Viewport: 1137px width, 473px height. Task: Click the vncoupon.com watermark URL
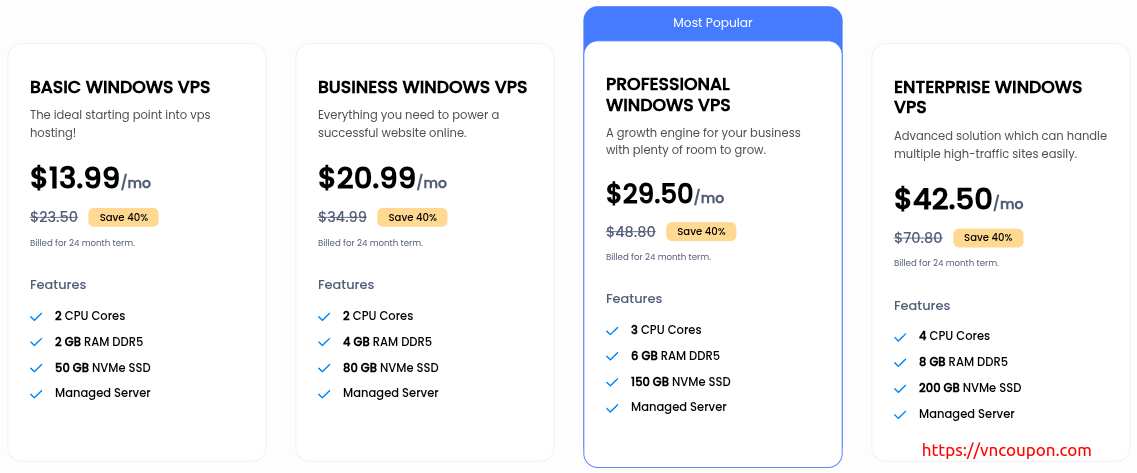1006,451
